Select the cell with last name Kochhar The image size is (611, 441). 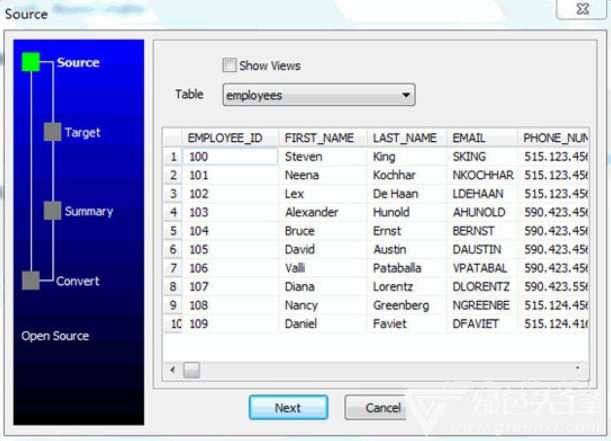[x=407, y=175]
